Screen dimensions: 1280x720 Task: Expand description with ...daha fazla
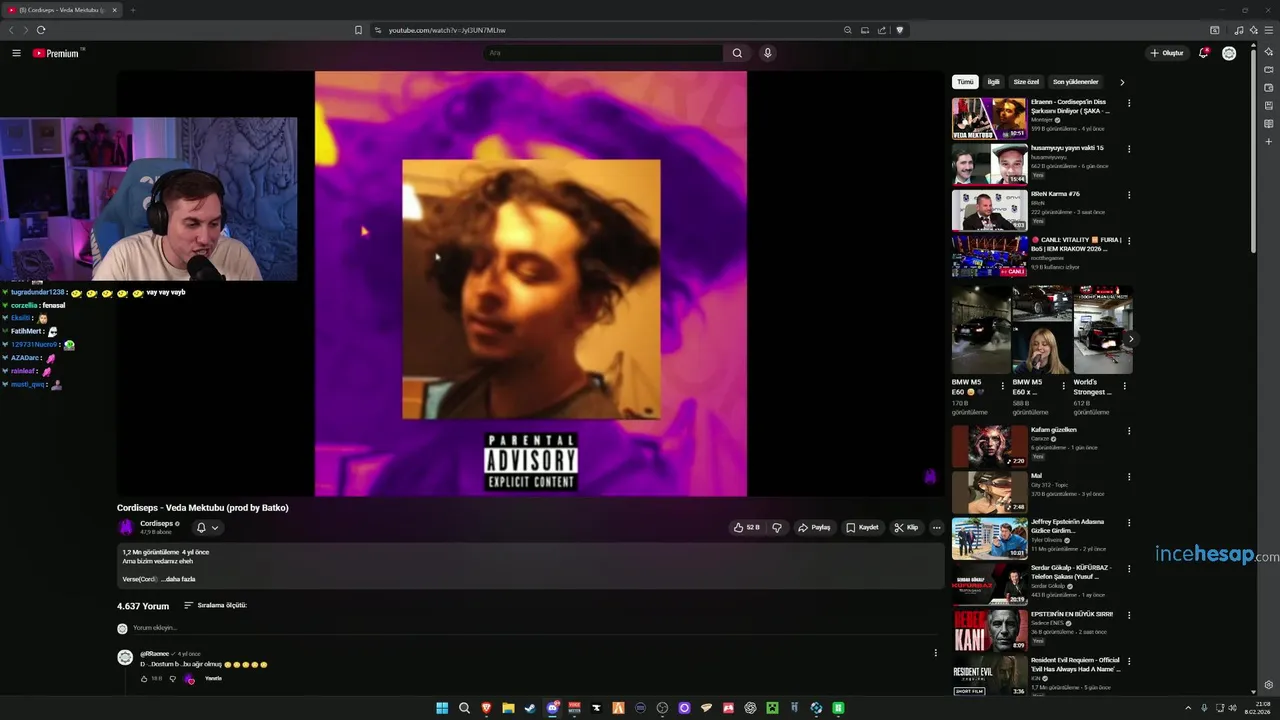178,579
